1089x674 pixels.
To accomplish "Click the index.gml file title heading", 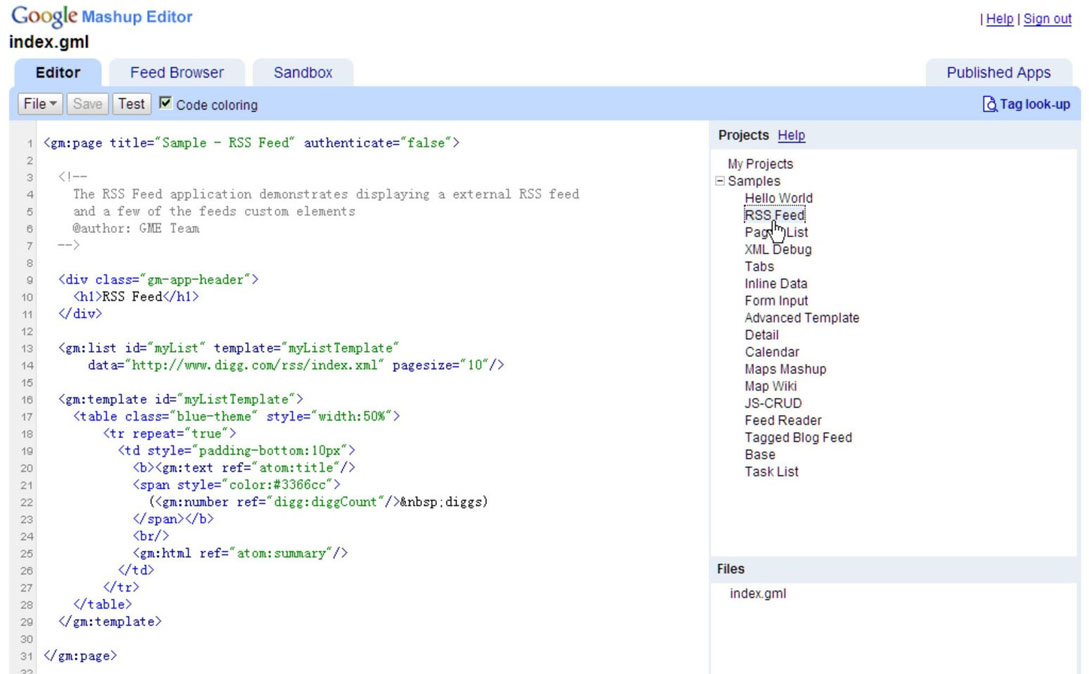I will tap(49, 42).
